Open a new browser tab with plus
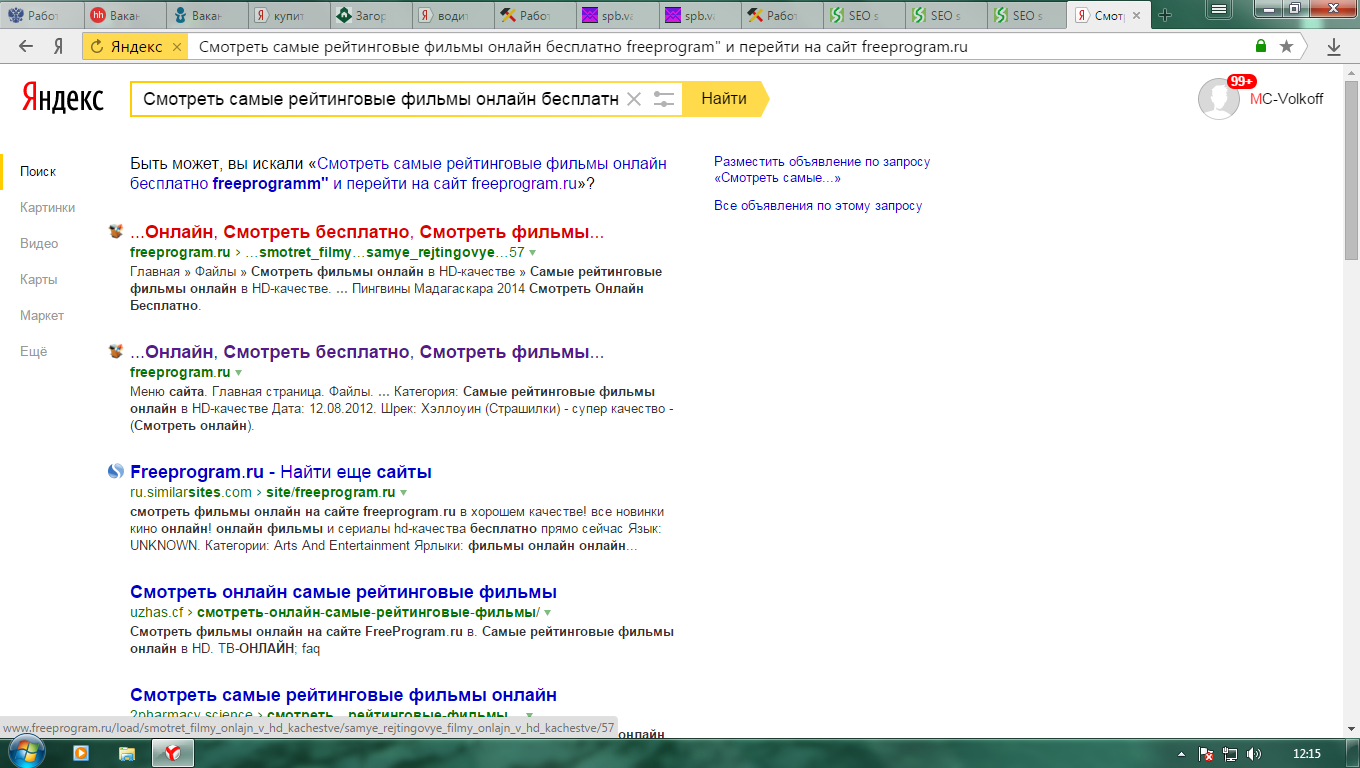 point(1165,15)
